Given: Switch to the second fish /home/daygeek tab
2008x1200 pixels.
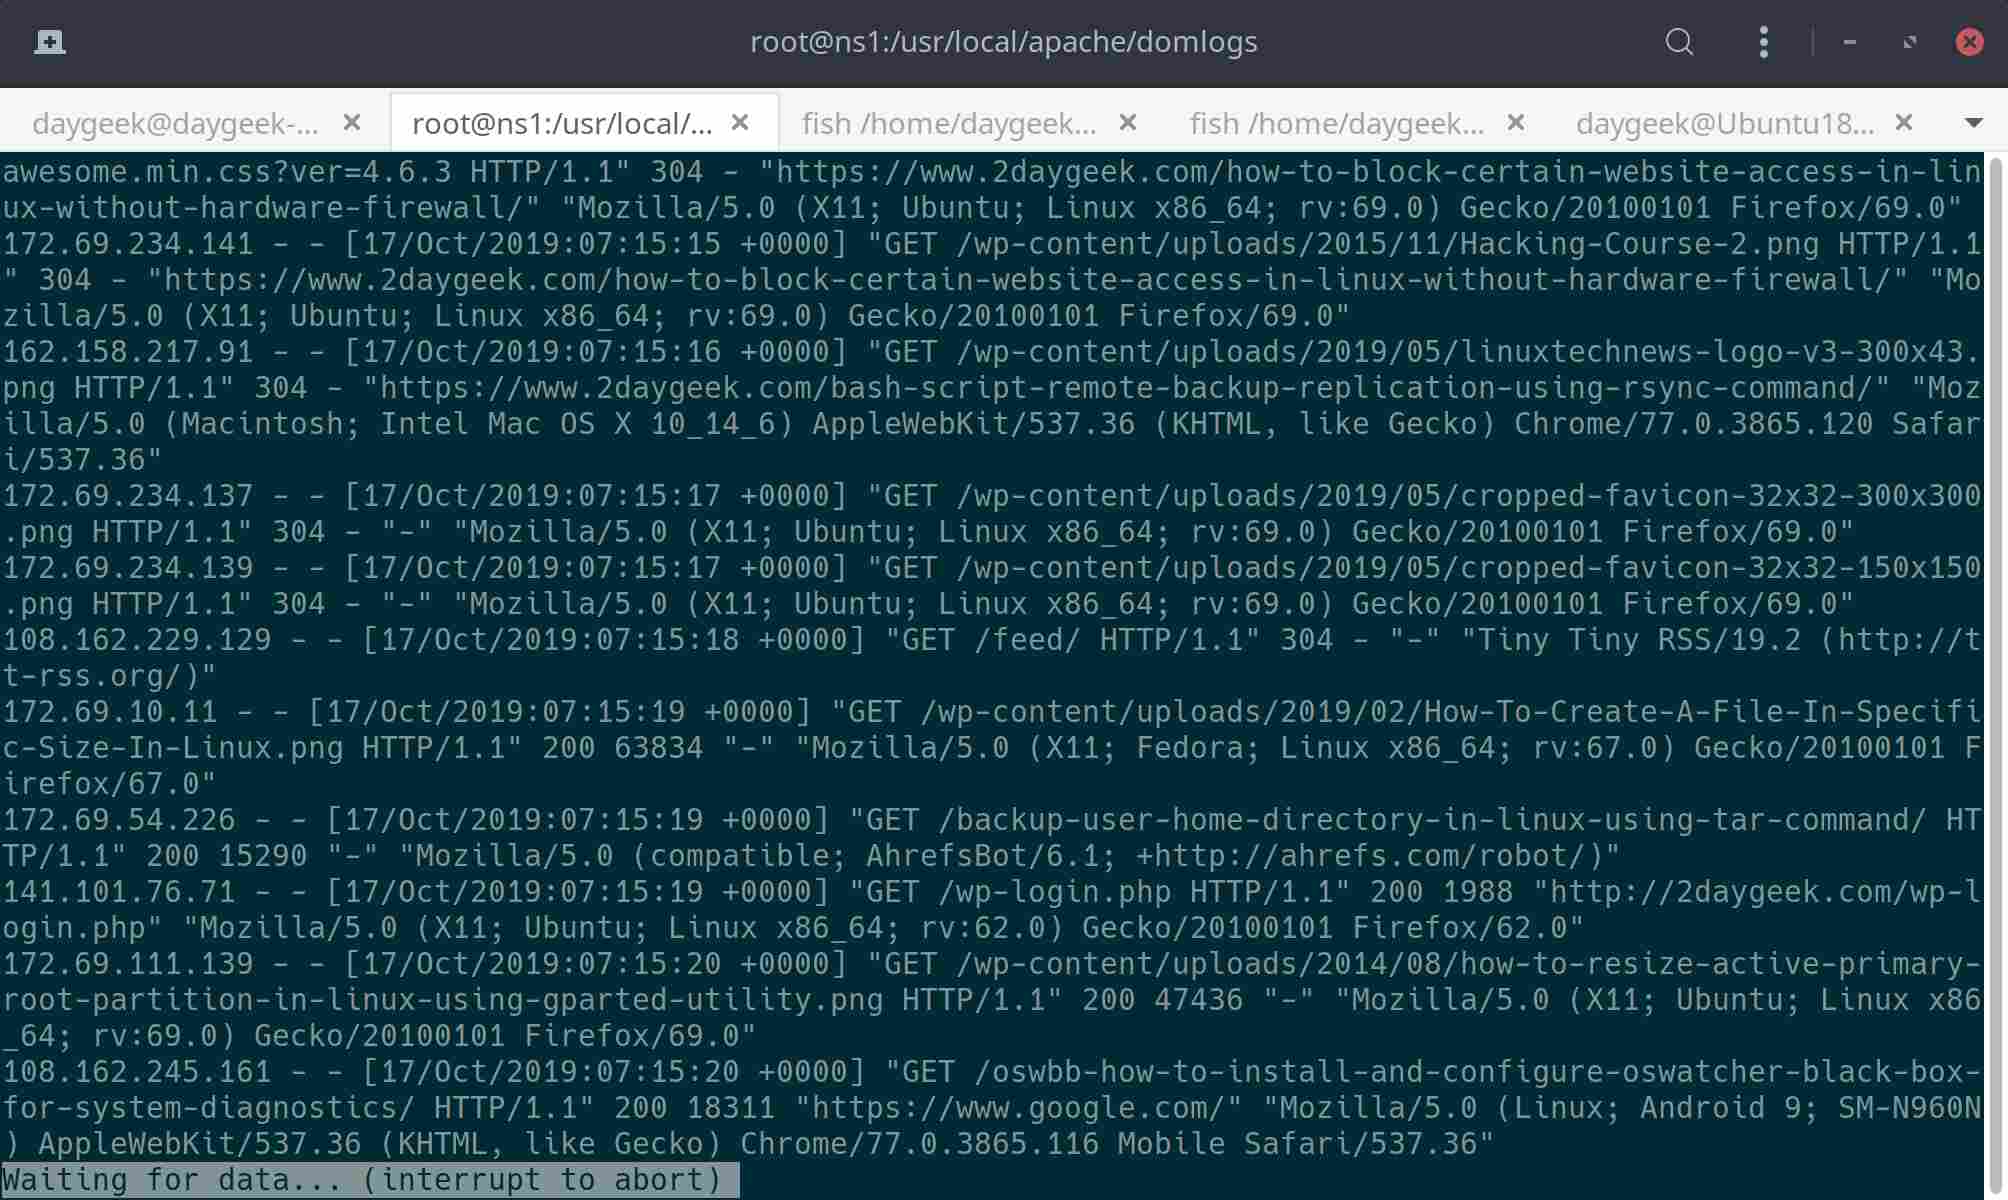Looking at the screenshot, I should (x=1337, y=123).
